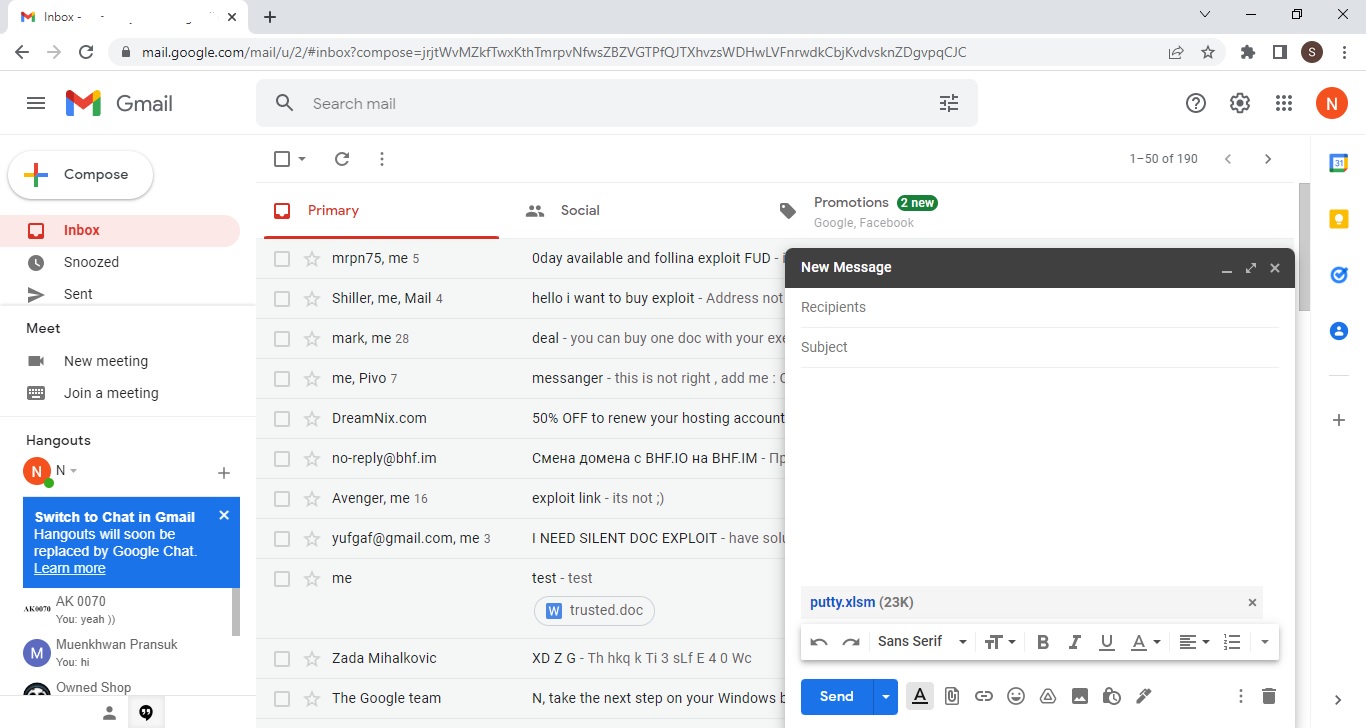This screenshot has height=728, width=1366.
Task: Open the Gmail main menu hamburger icon
Action: [x=36, y=103]
